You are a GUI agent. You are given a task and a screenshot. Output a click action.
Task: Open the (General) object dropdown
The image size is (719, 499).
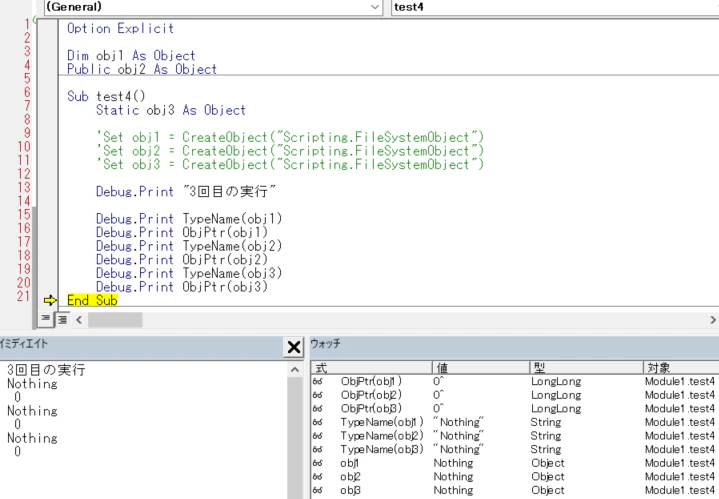coord(213,7)
